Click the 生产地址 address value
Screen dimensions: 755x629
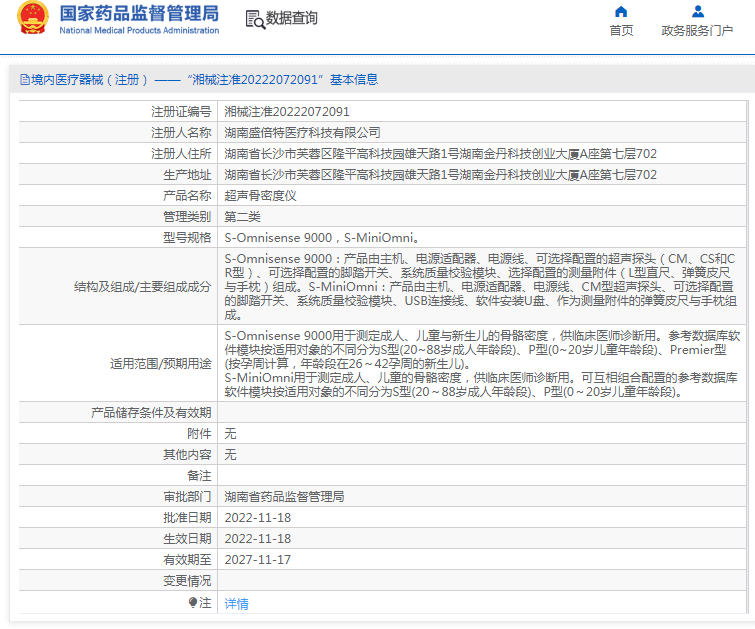(441, 175)
